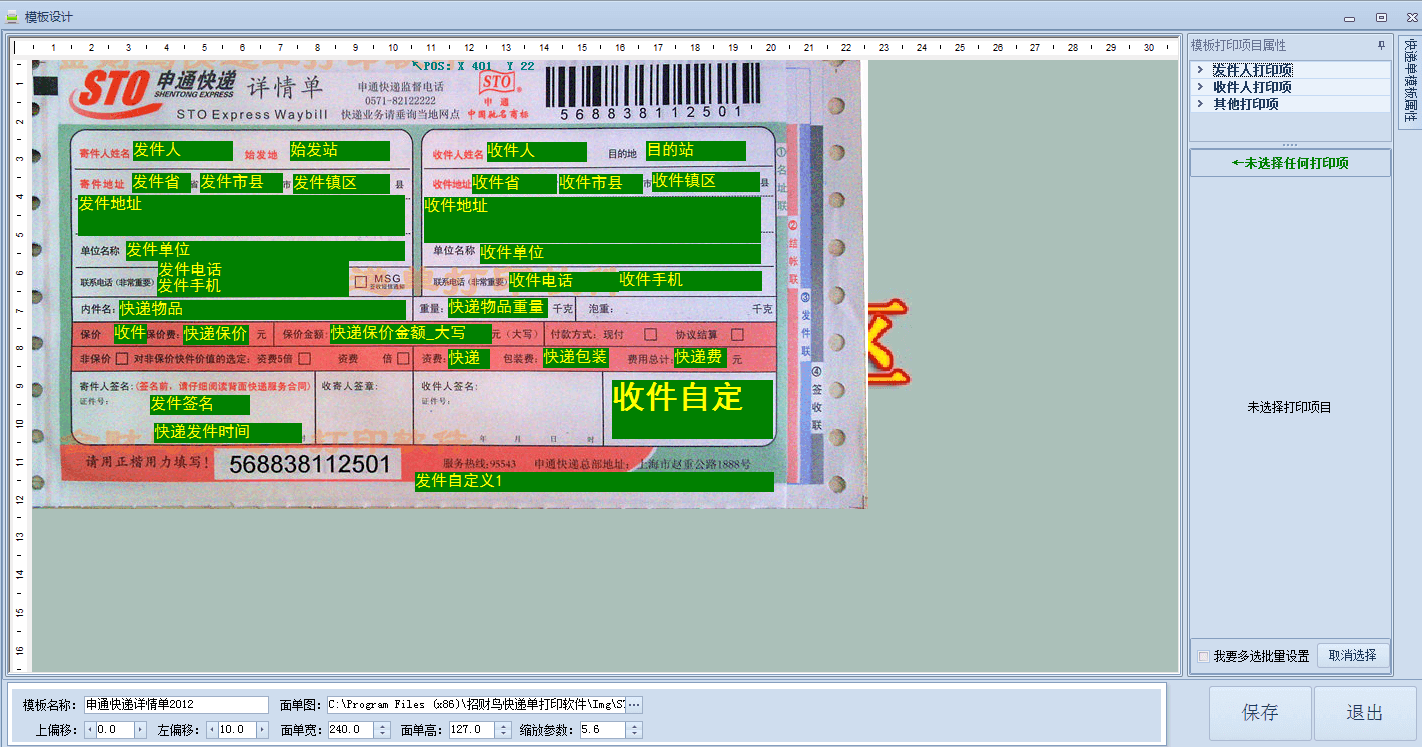Viewport: 1422px width, 747px height.
Task: Click the 面单图 file path field
Action: coord(476,705)
